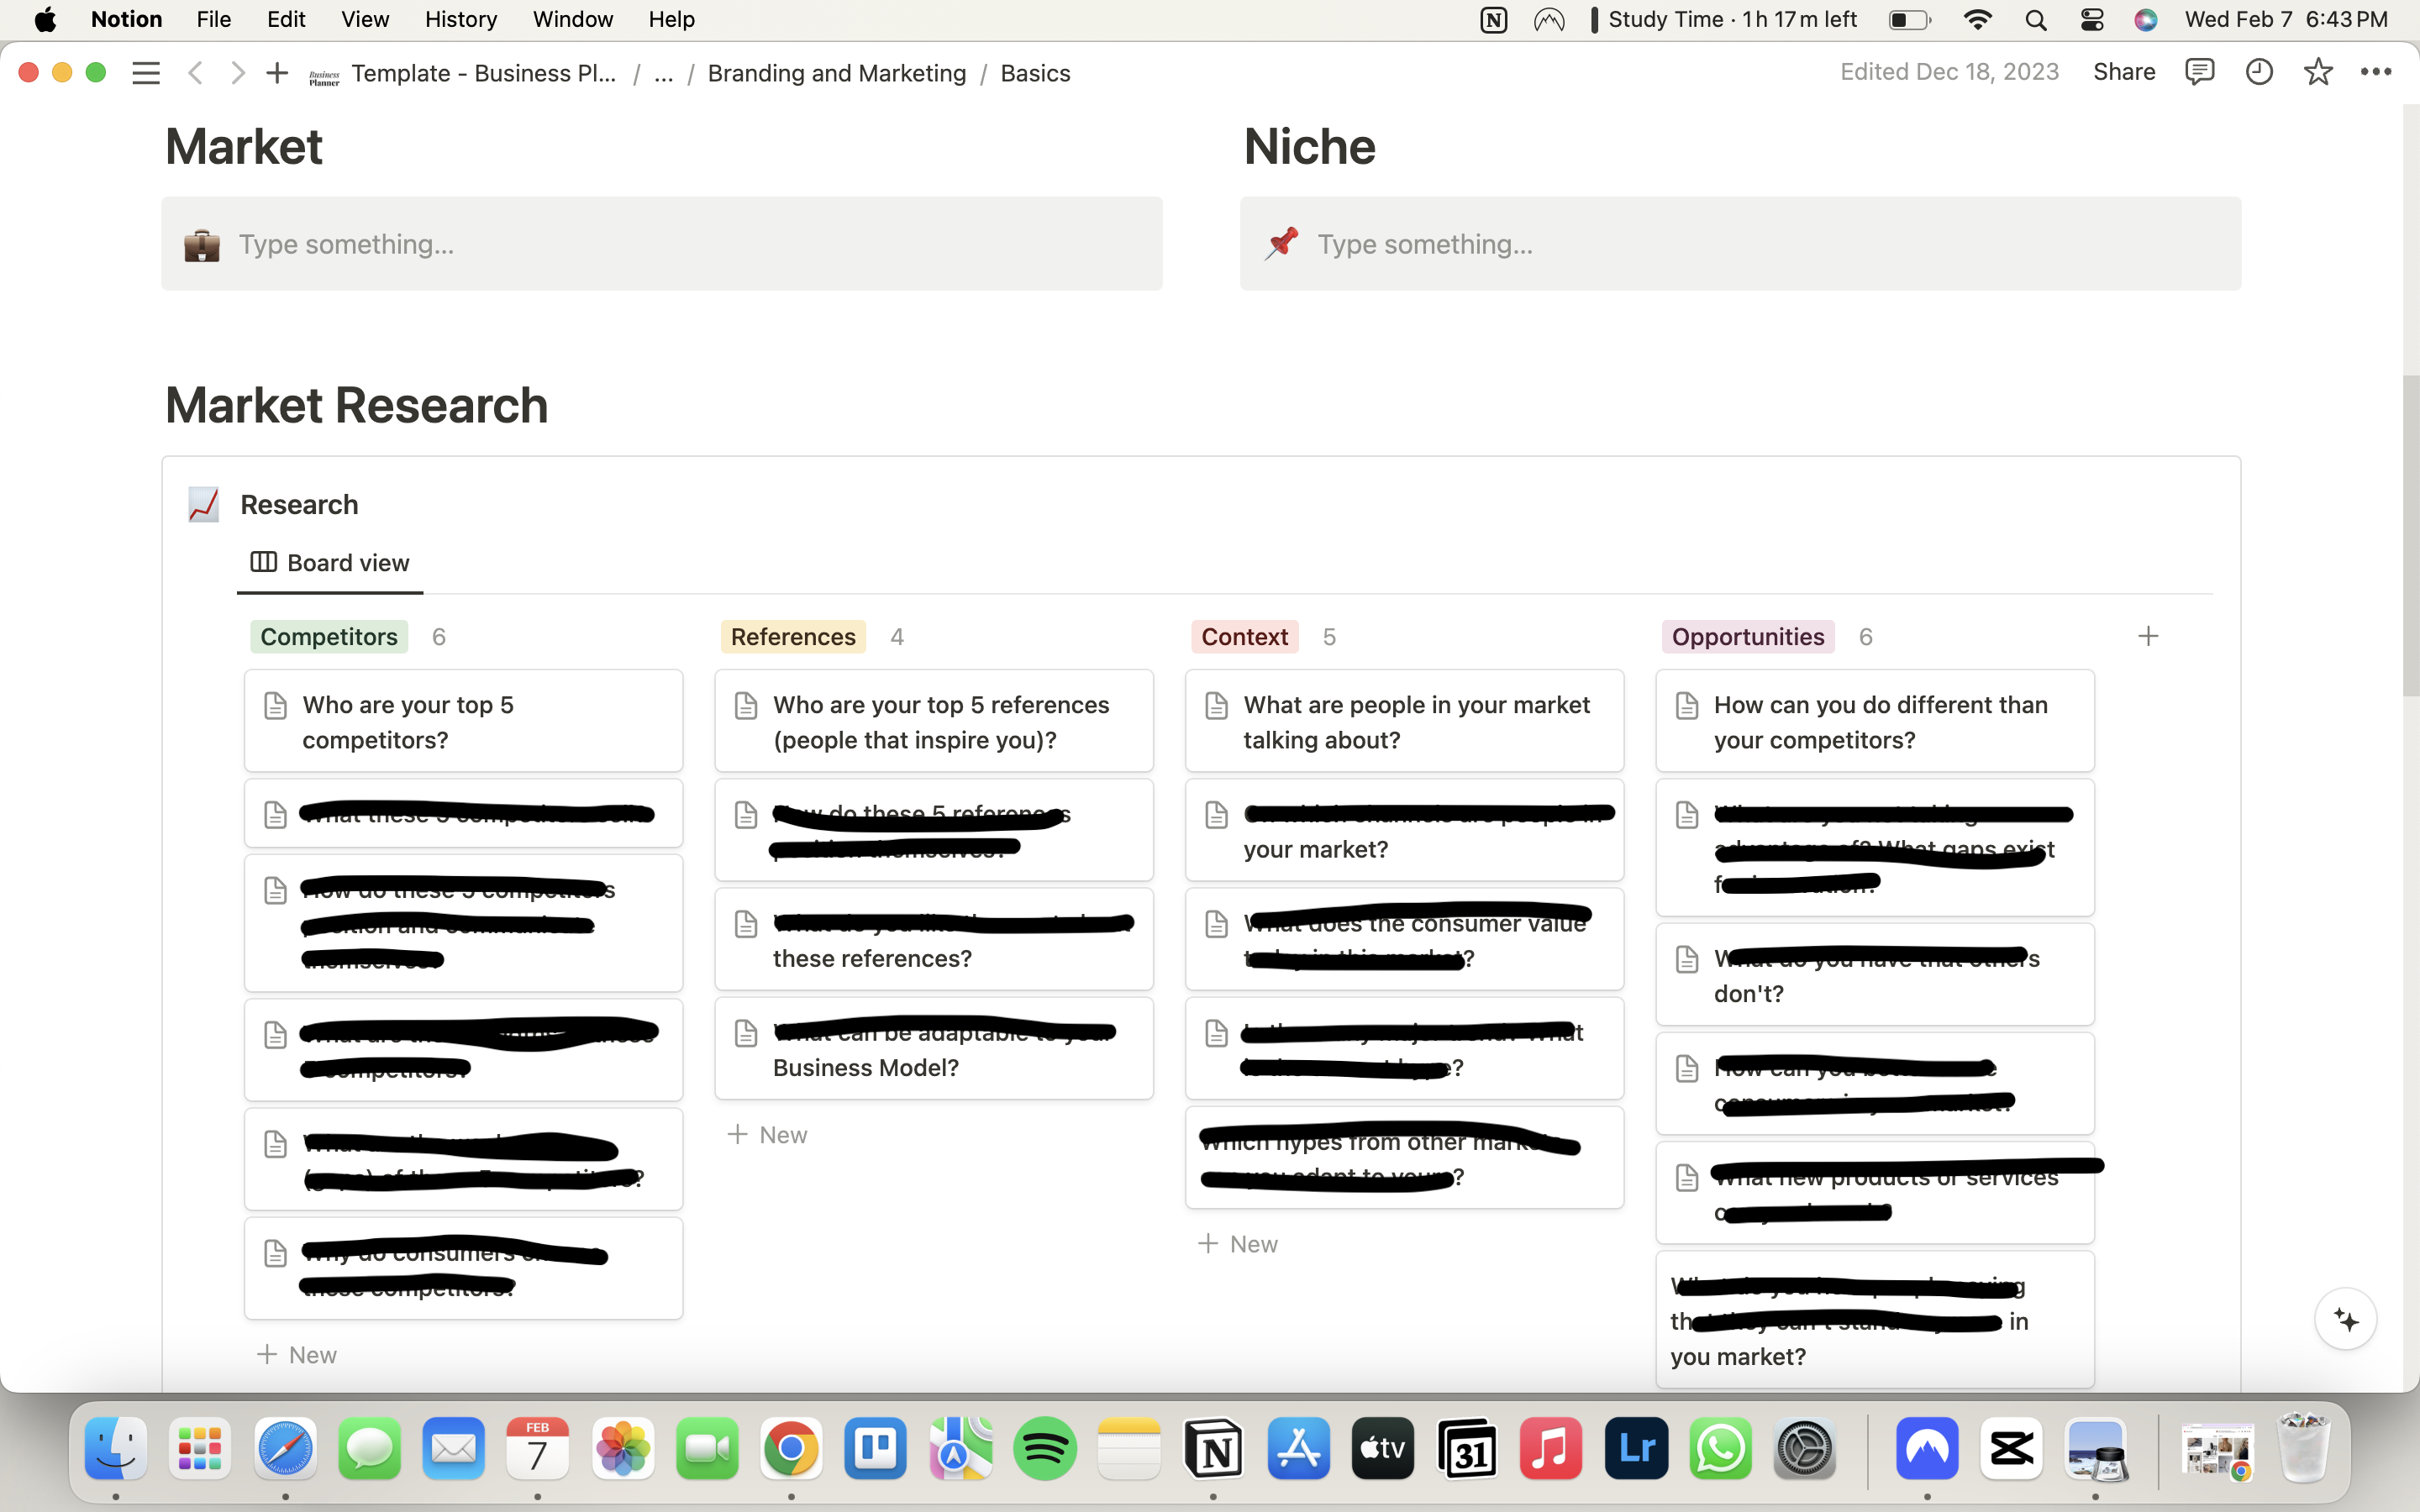Viewport: 2420px width, 1512px height.
Task: Star this page as favorite
Action: point(2318,72)
